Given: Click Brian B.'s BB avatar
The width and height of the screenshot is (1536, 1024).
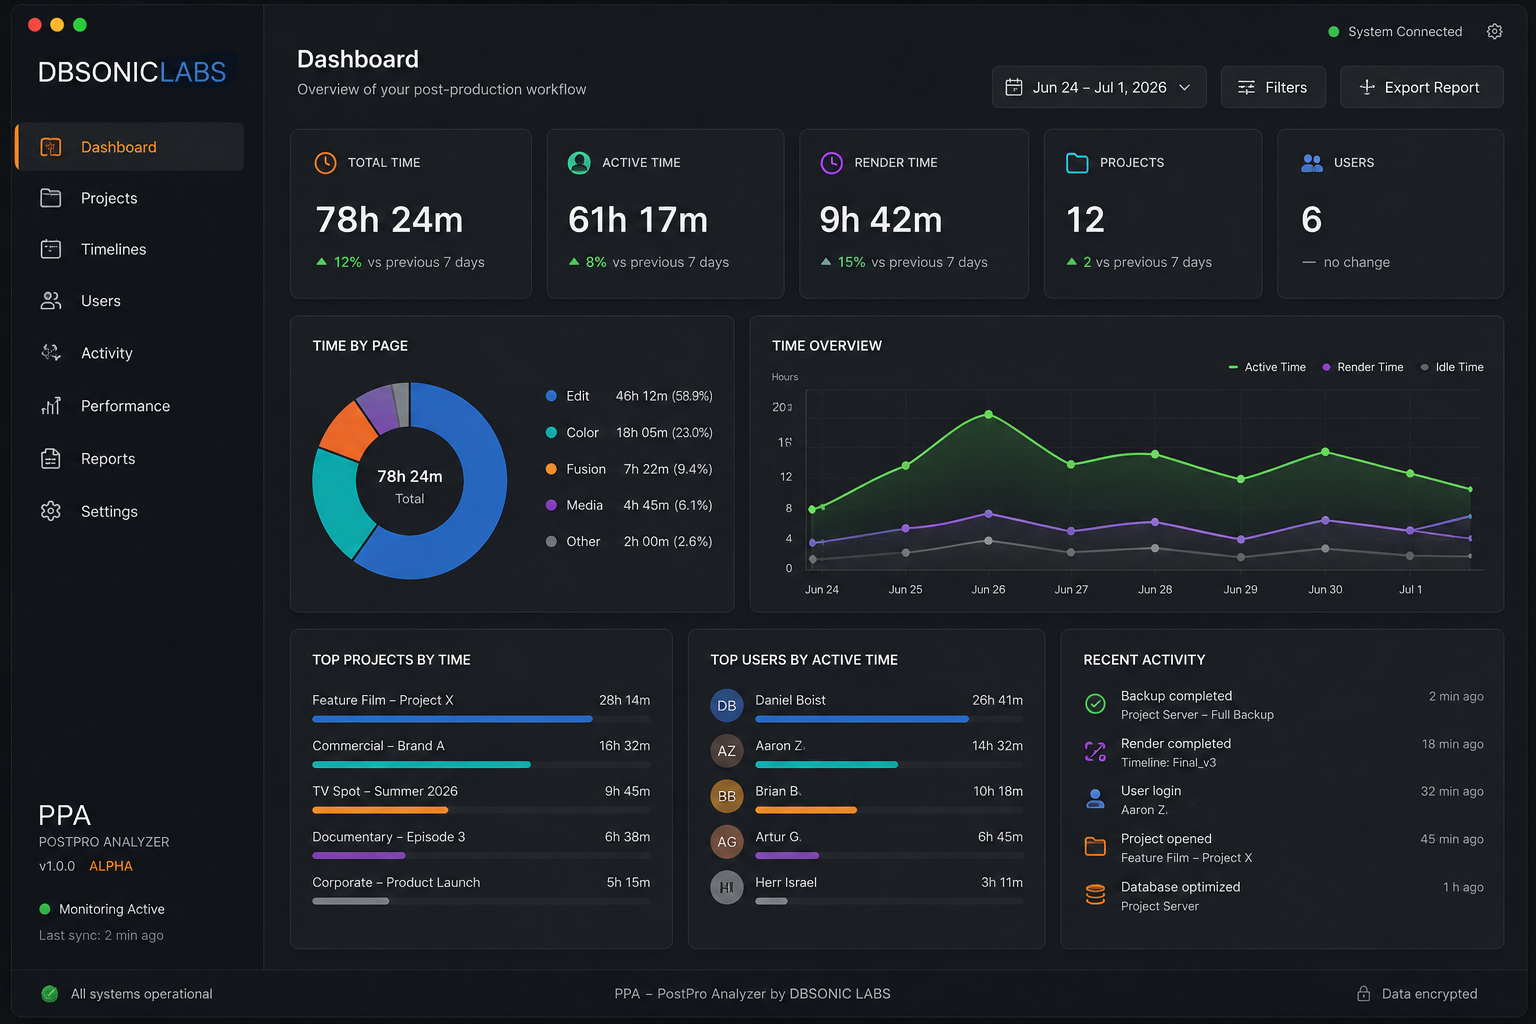Looking at the screenshot, I should coord(727,796).
